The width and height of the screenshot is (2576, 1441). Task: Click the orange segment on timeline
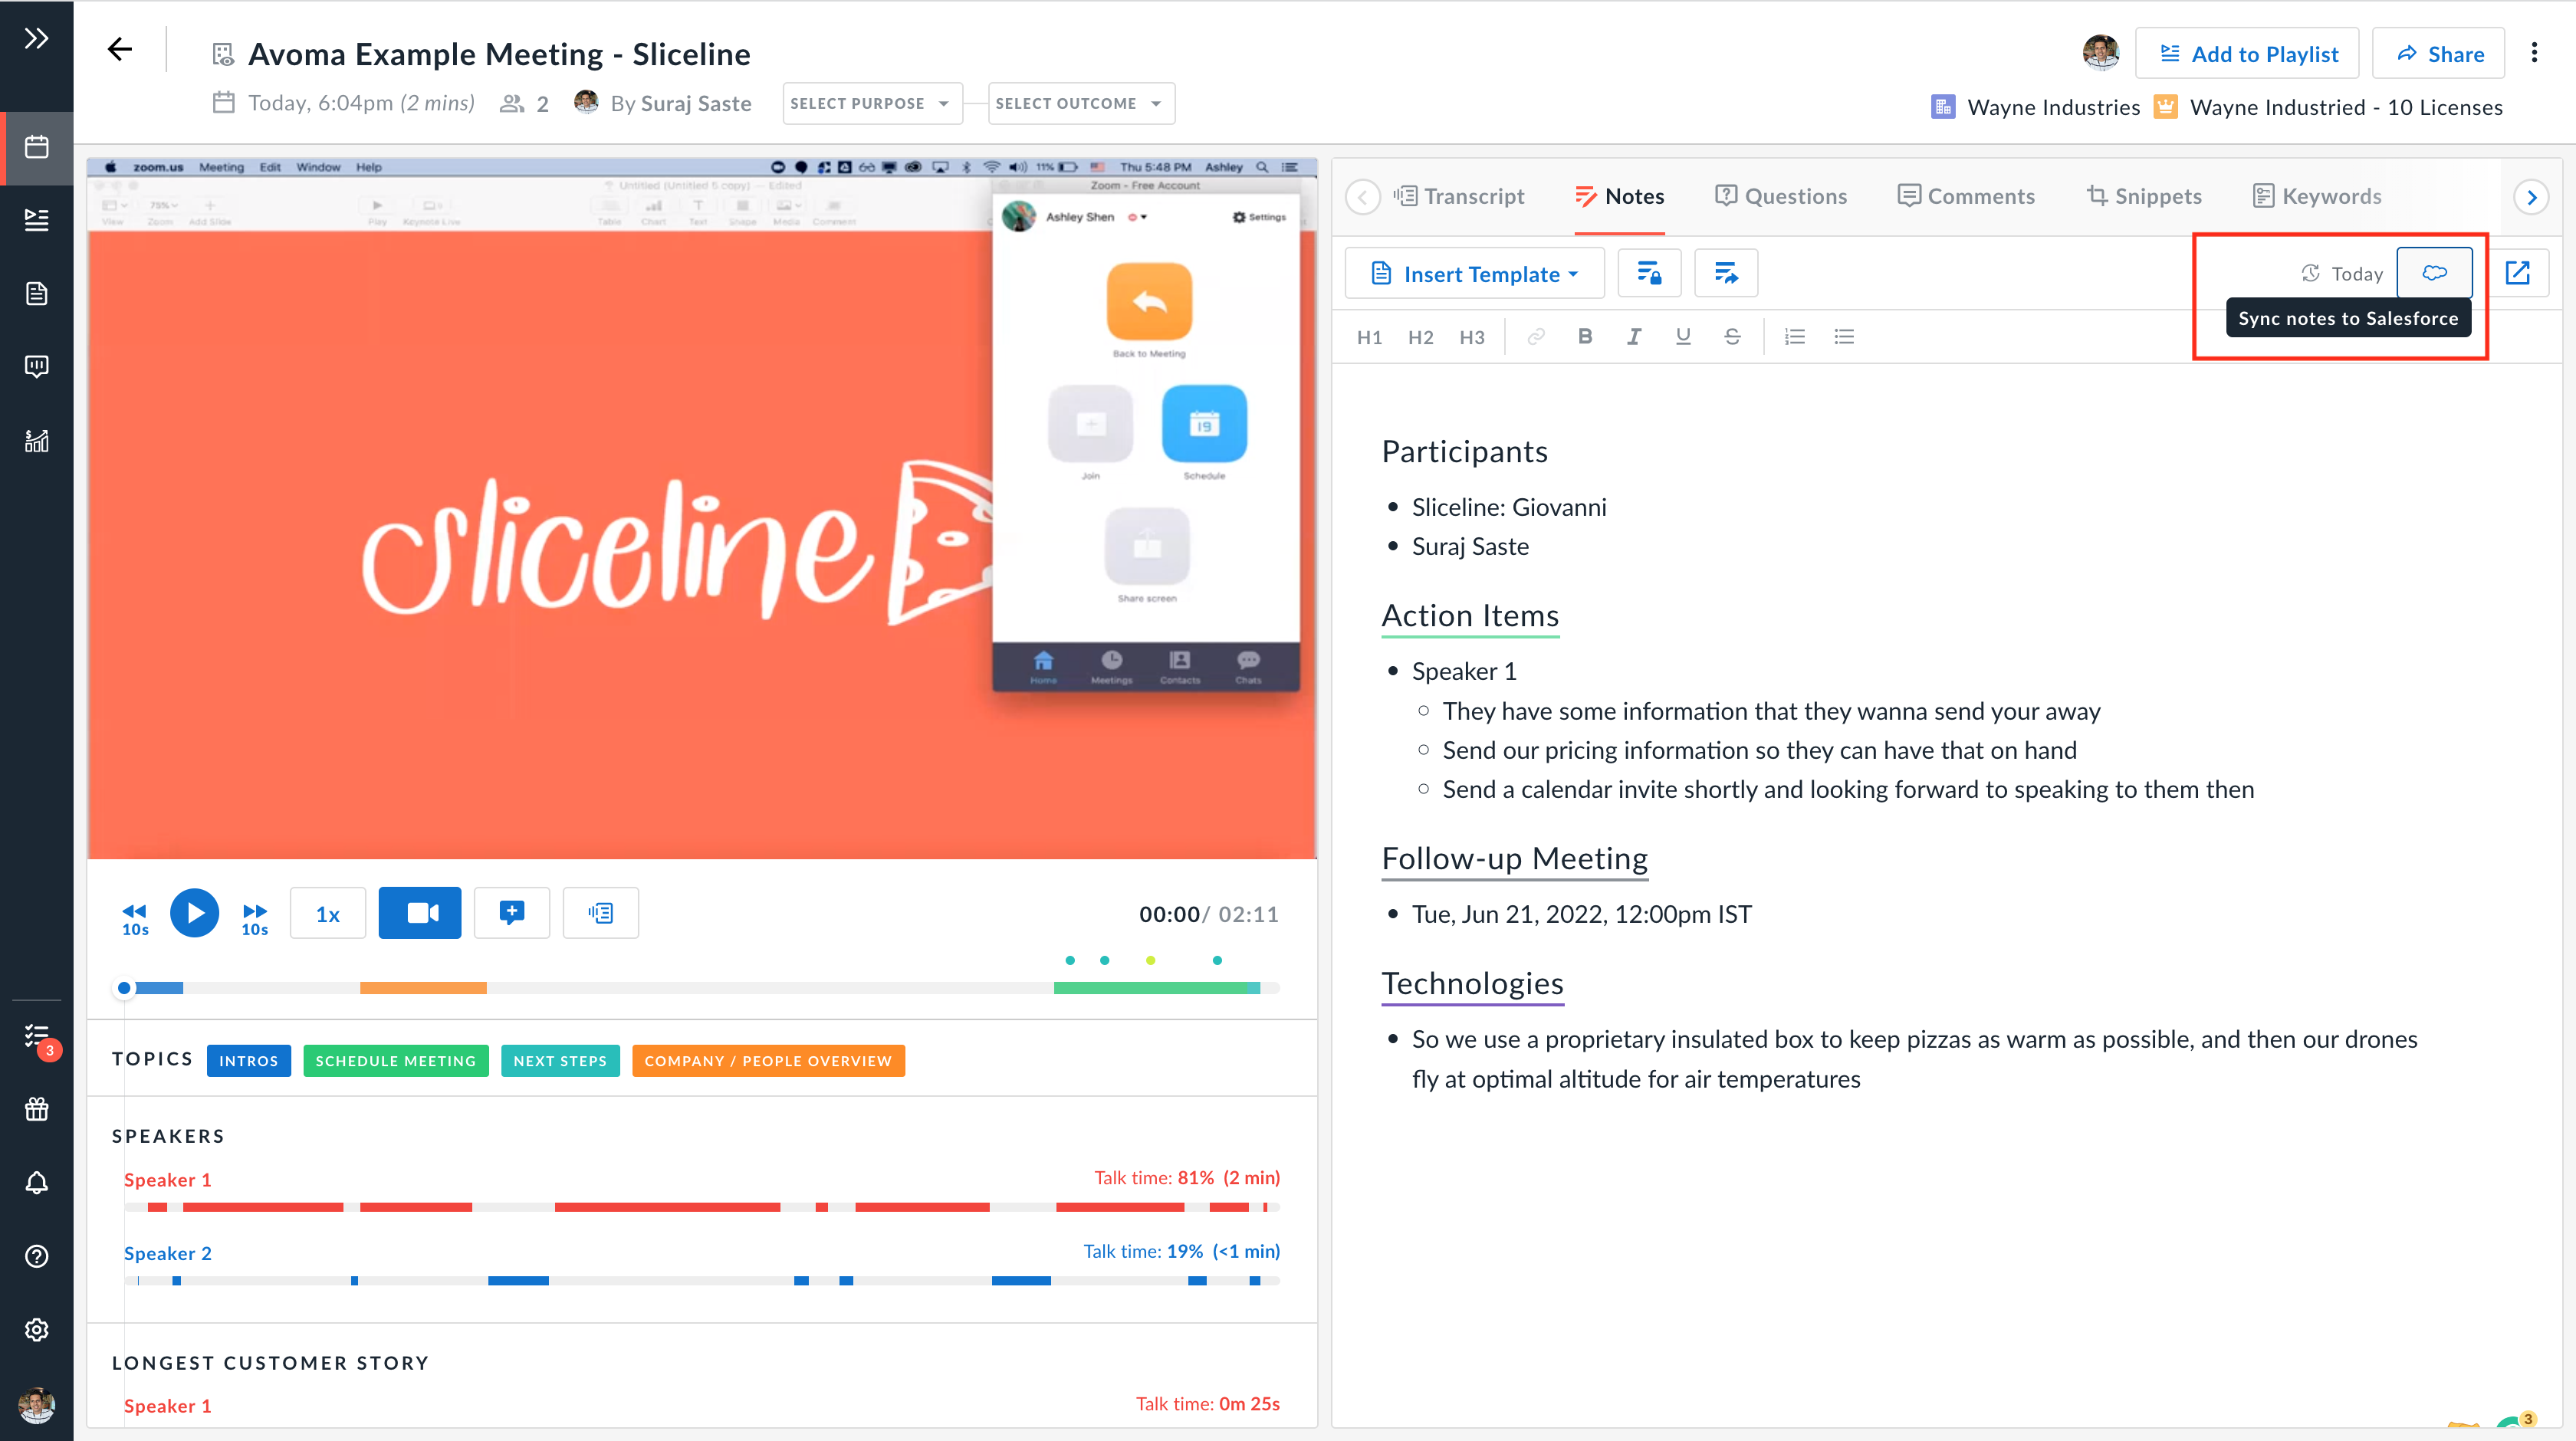[423, 988]
